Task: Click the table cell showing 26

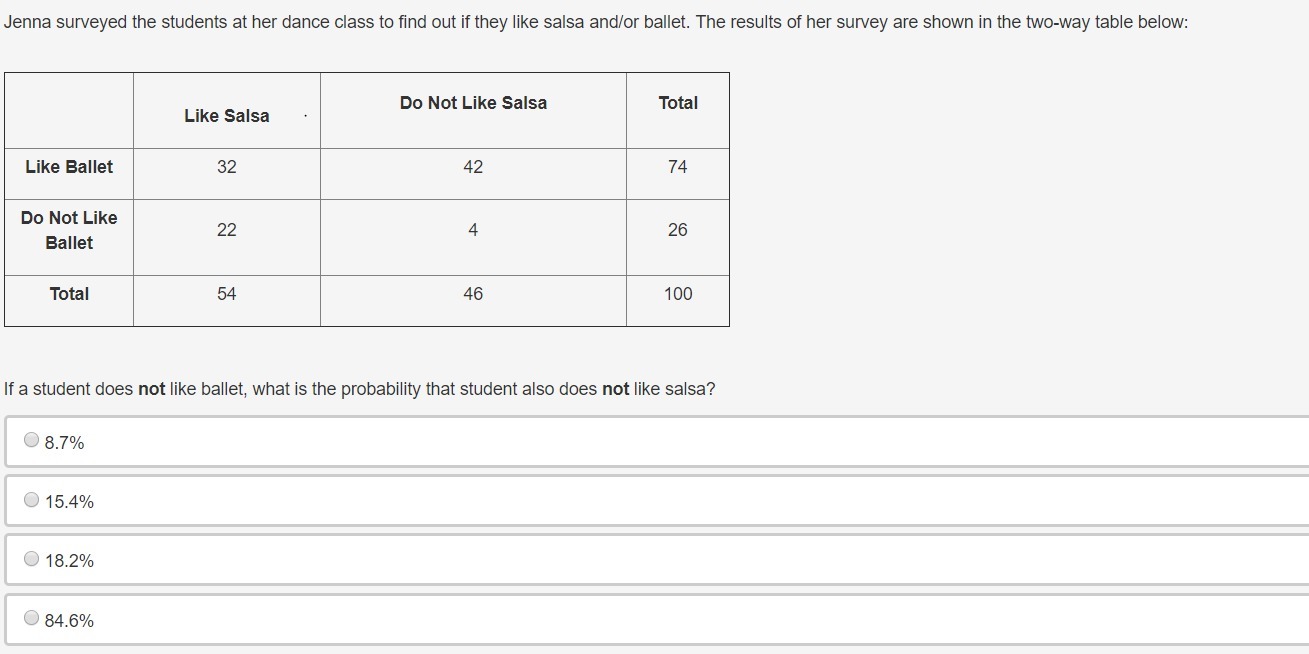Action: [678, 230]
